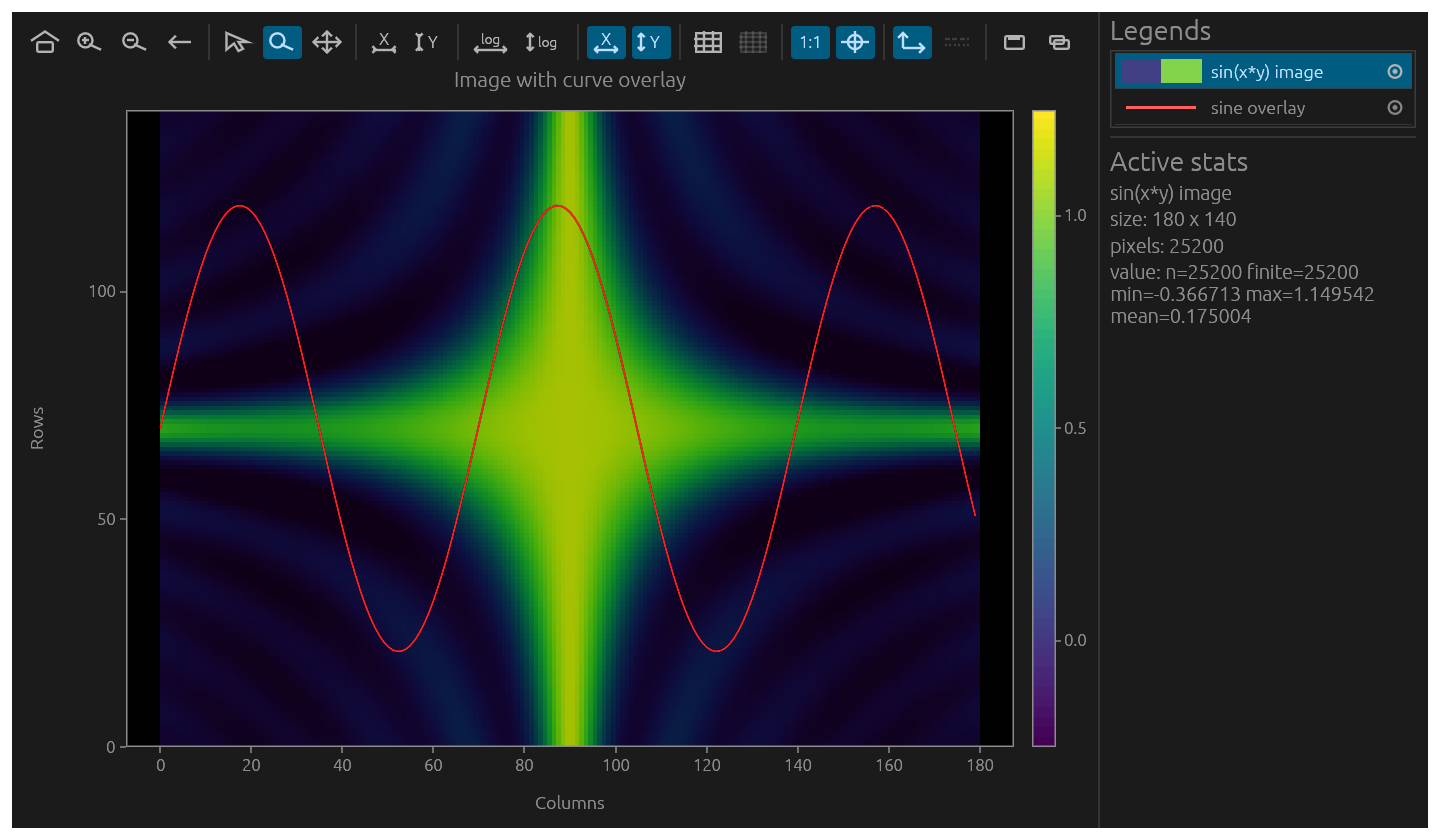Select the pan mode four-arrow tool

pos(327,42)
